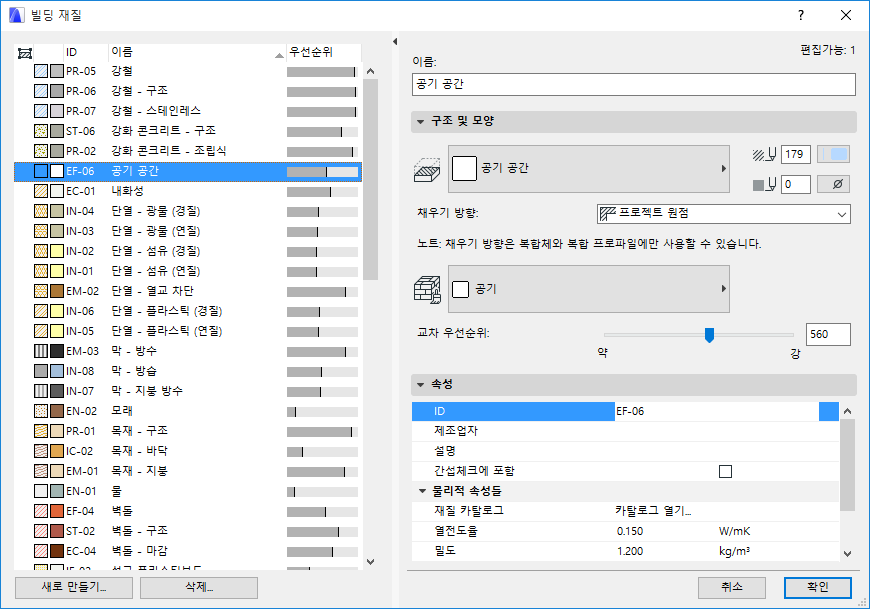This screenshot has height=609, width=870.
Task: Click the blue surface swatch of IN-08 row
Action: (57, 371)
